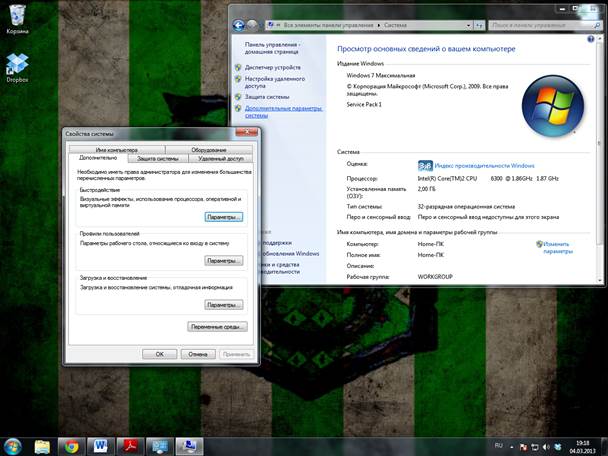Switch to Удаленный доступ tab
The image size is (608, 456).
(x=221, y=159)
